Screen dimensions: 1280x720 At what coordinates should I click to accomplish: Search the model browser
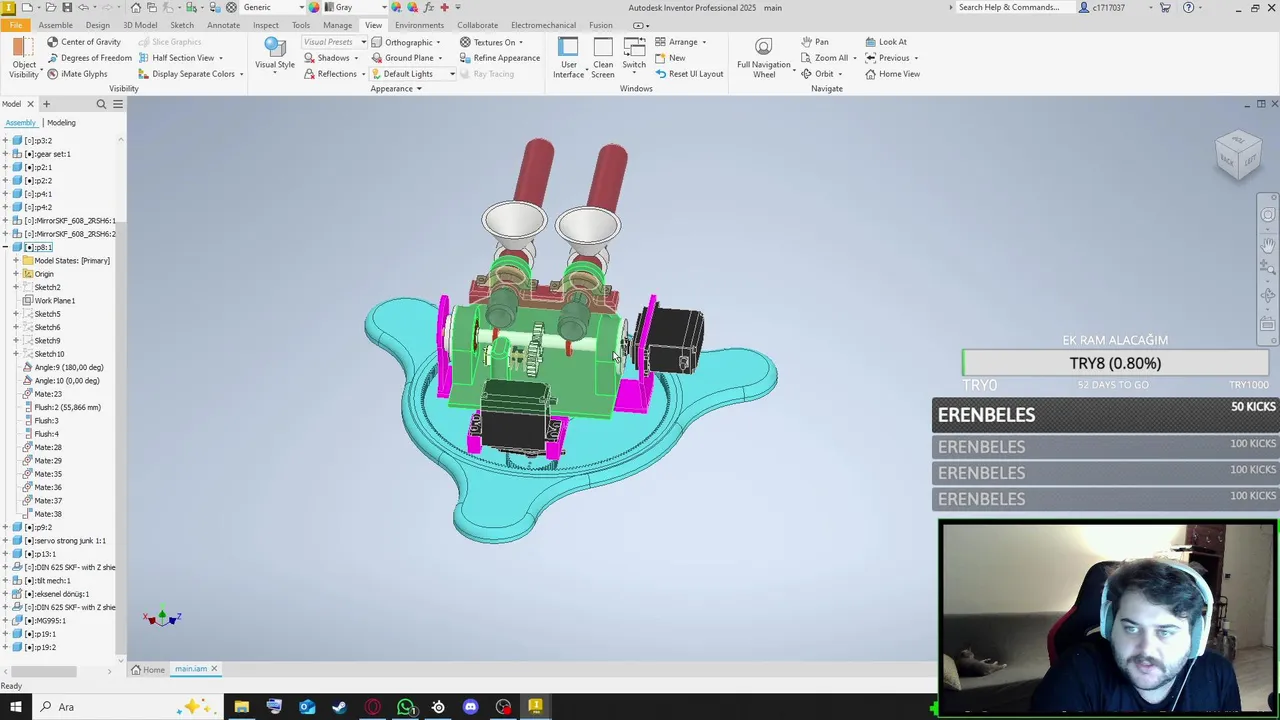pyautogui.click(x=101, y=104)
